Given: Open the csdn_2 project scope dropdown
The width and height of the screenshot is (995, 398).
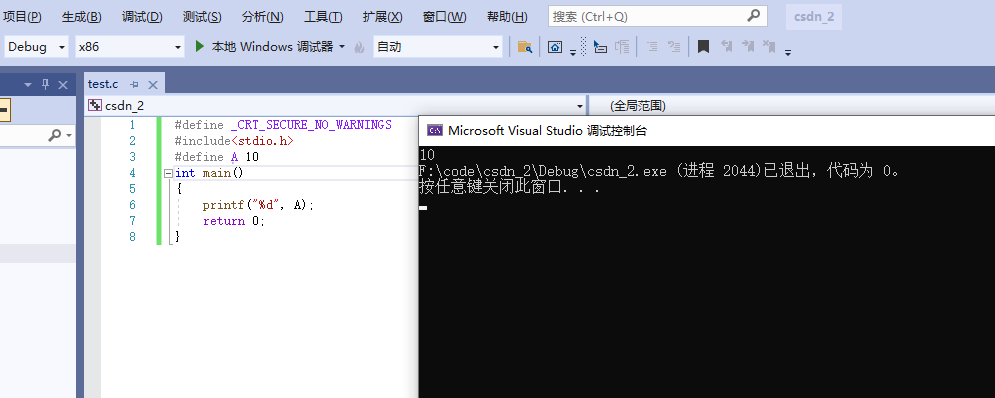Looking at the screenshot, I should point(335,106).
